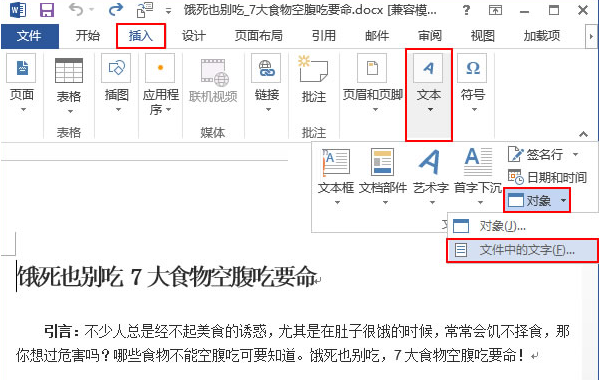Insert a comment with 批注 icon
Screen dimensions: 603x380
pyautogui.click(x=313, y=69)
